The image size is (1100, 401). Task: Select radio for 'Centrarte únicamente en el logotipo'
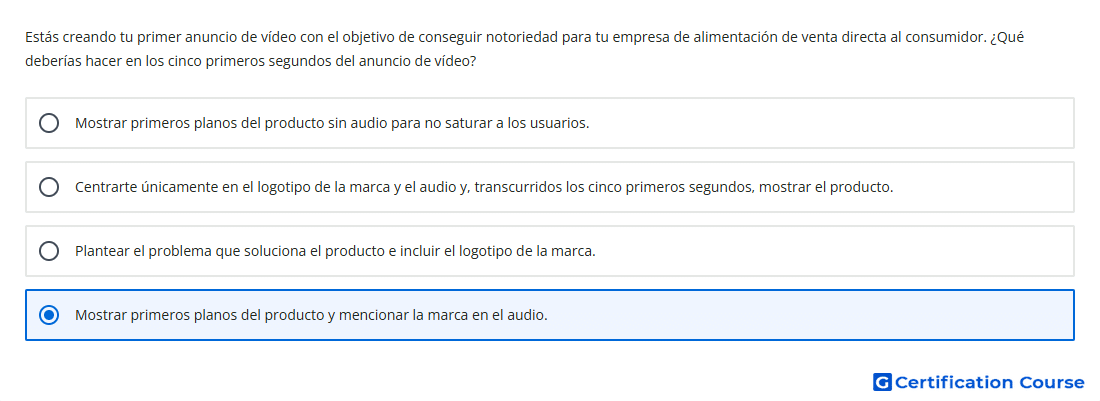pyautogui.click(x=49, y=187)
